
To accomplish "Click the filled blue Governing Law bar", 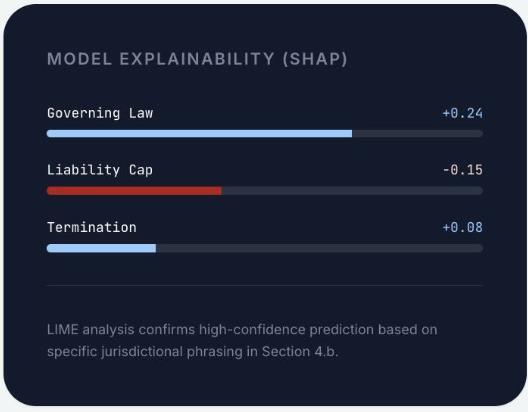I will [199, 134].
